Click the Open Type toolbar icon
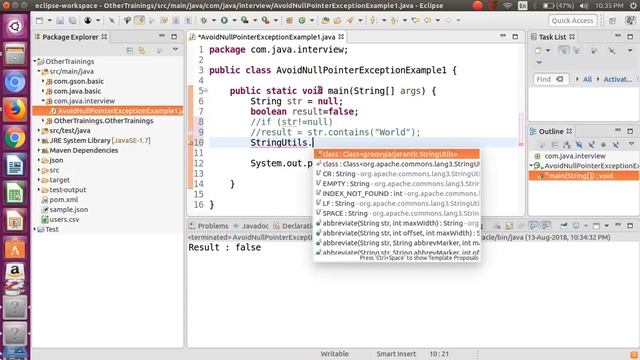Screen dimensions: 640x360 pyautogui.click(x=325, y=20)
